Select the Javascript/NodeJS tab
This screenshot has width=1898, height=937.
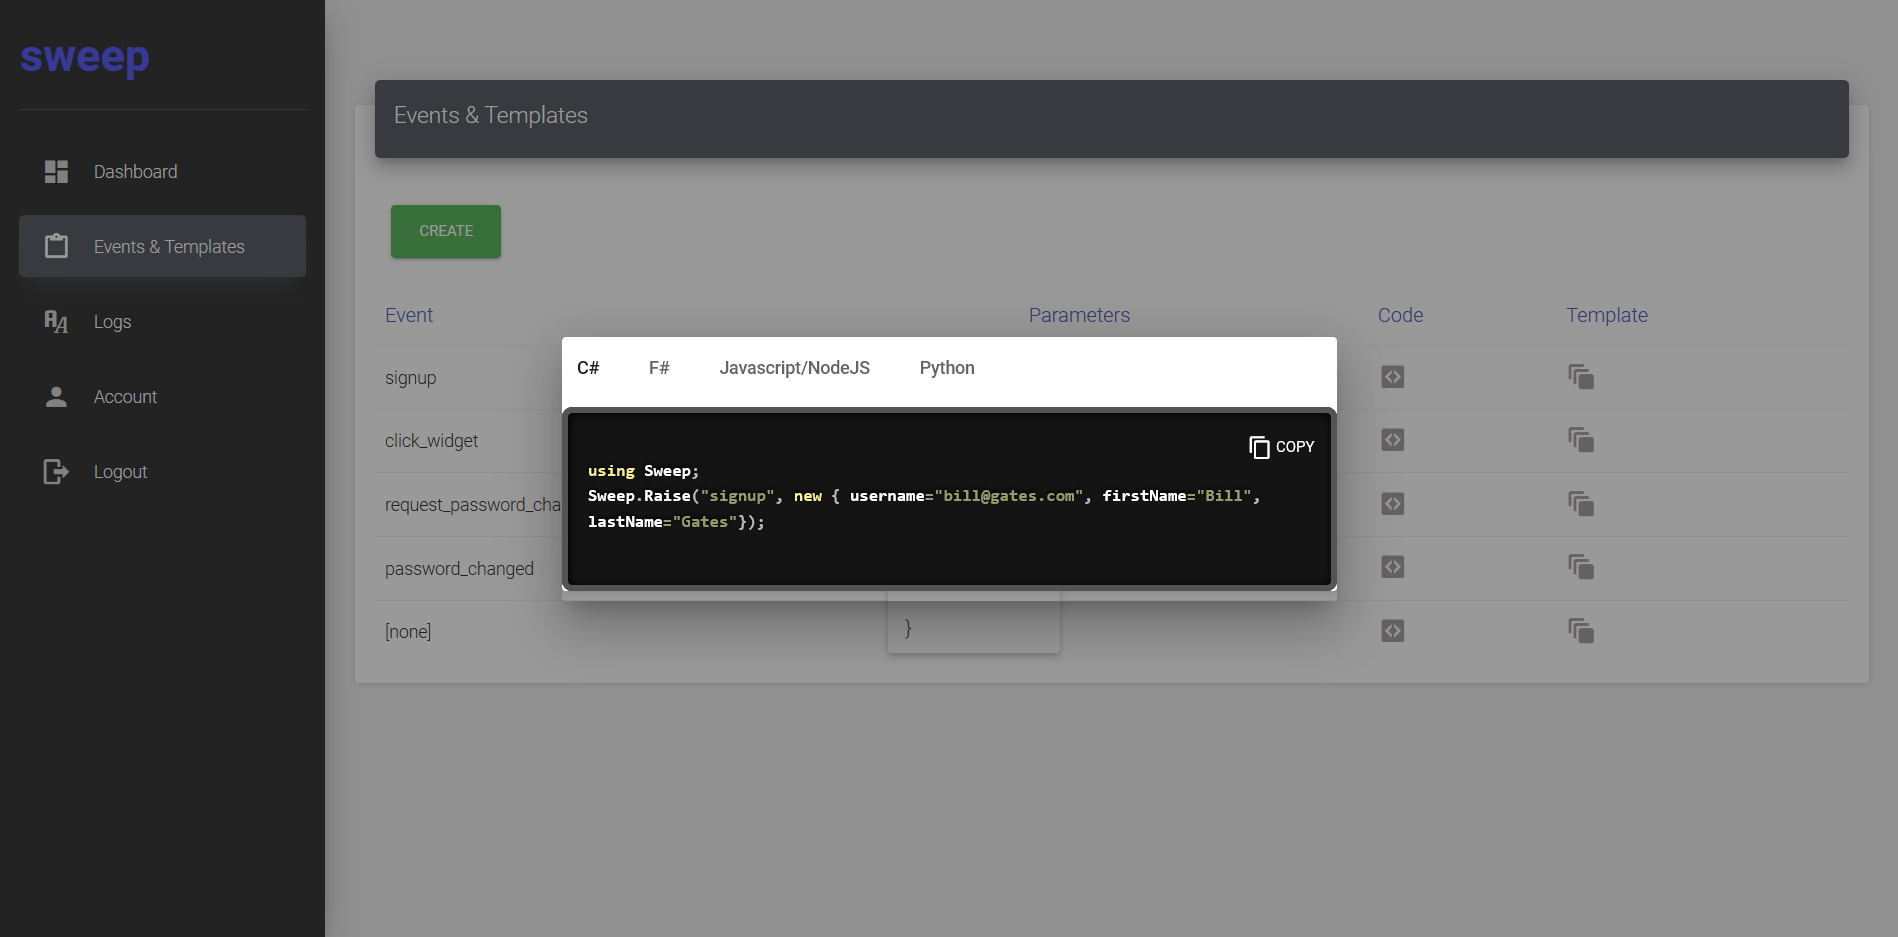coord(794,368)
